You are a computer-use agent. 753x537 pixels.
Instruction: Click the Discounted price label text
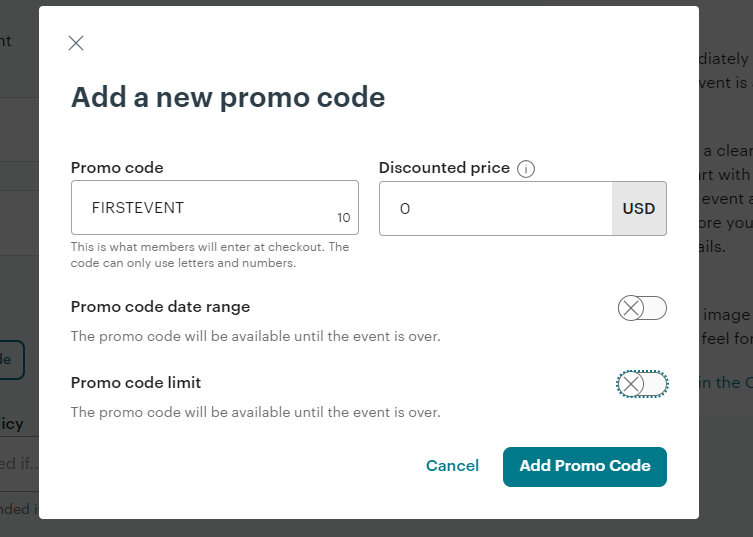click(444, 168)
